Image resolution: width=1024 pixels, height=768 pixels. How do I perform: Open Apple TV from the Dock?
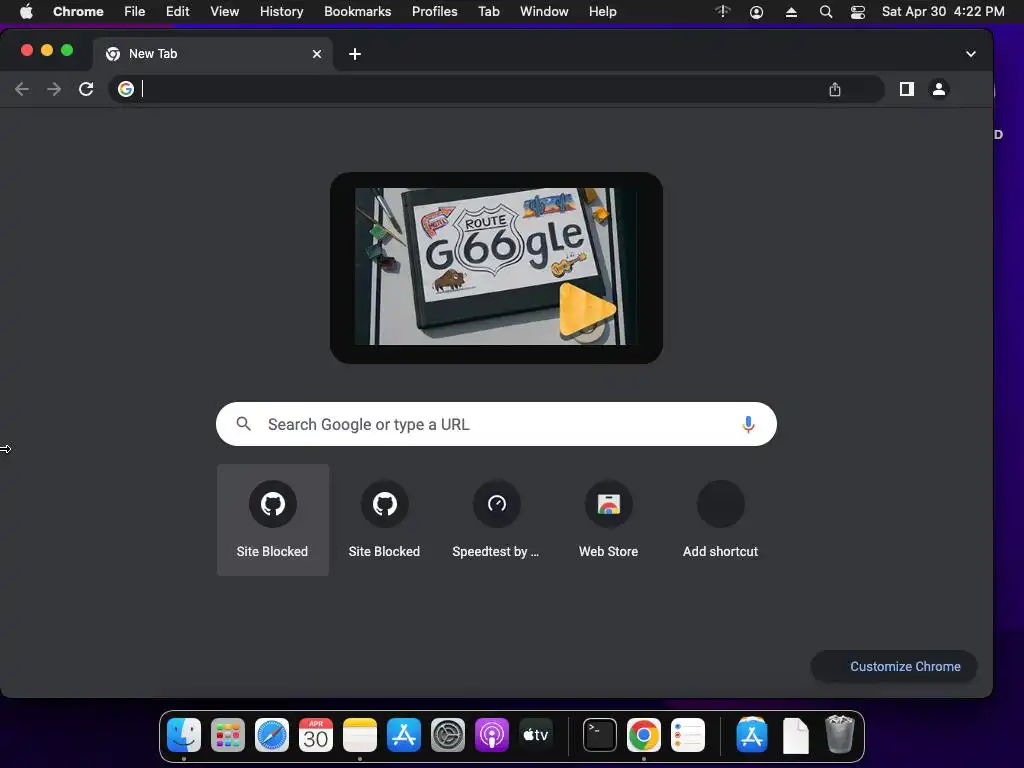[536, 735]
